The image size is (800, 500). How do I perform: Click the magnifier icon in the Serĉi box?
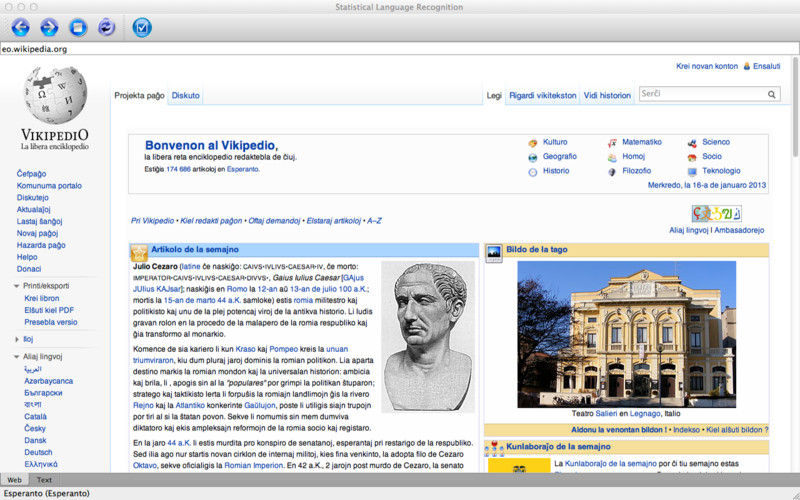coord(771,94)
